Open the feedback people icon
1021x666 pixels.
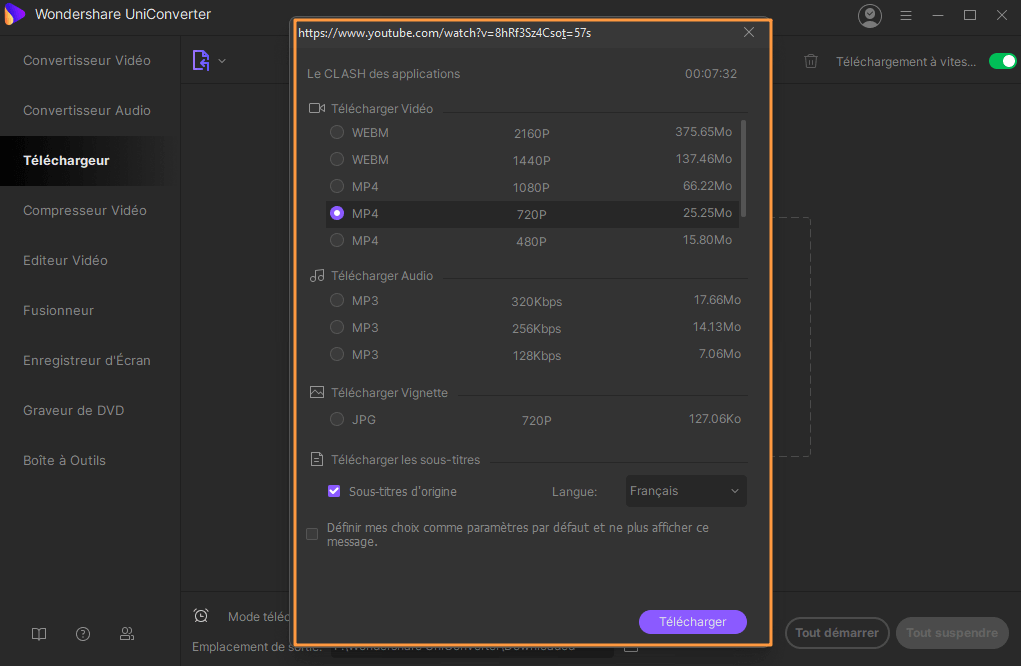click(127, 633)
